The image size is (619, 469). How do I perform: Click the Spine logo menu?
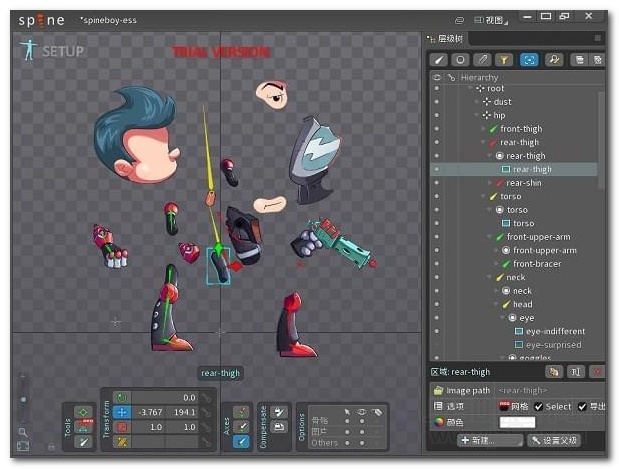[41, 21]
